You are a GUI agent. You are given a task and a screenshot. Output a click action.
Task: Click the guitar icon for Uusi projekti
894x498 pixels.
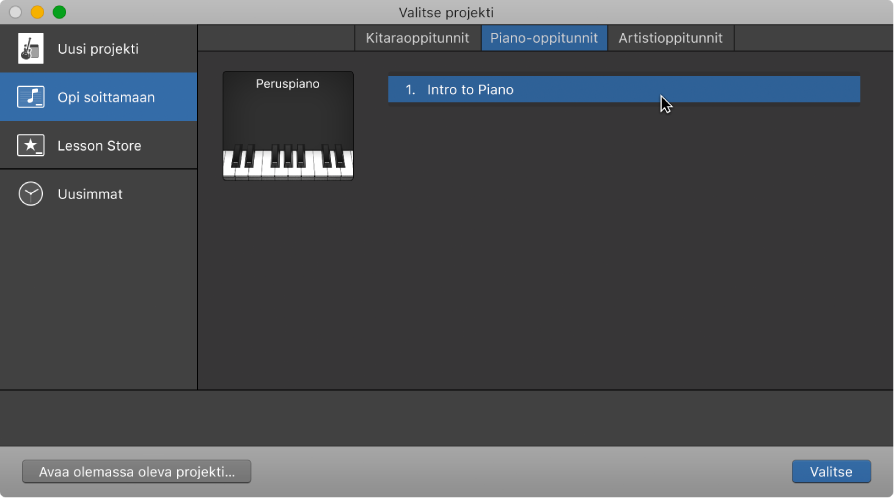click(x=31, y=48)
